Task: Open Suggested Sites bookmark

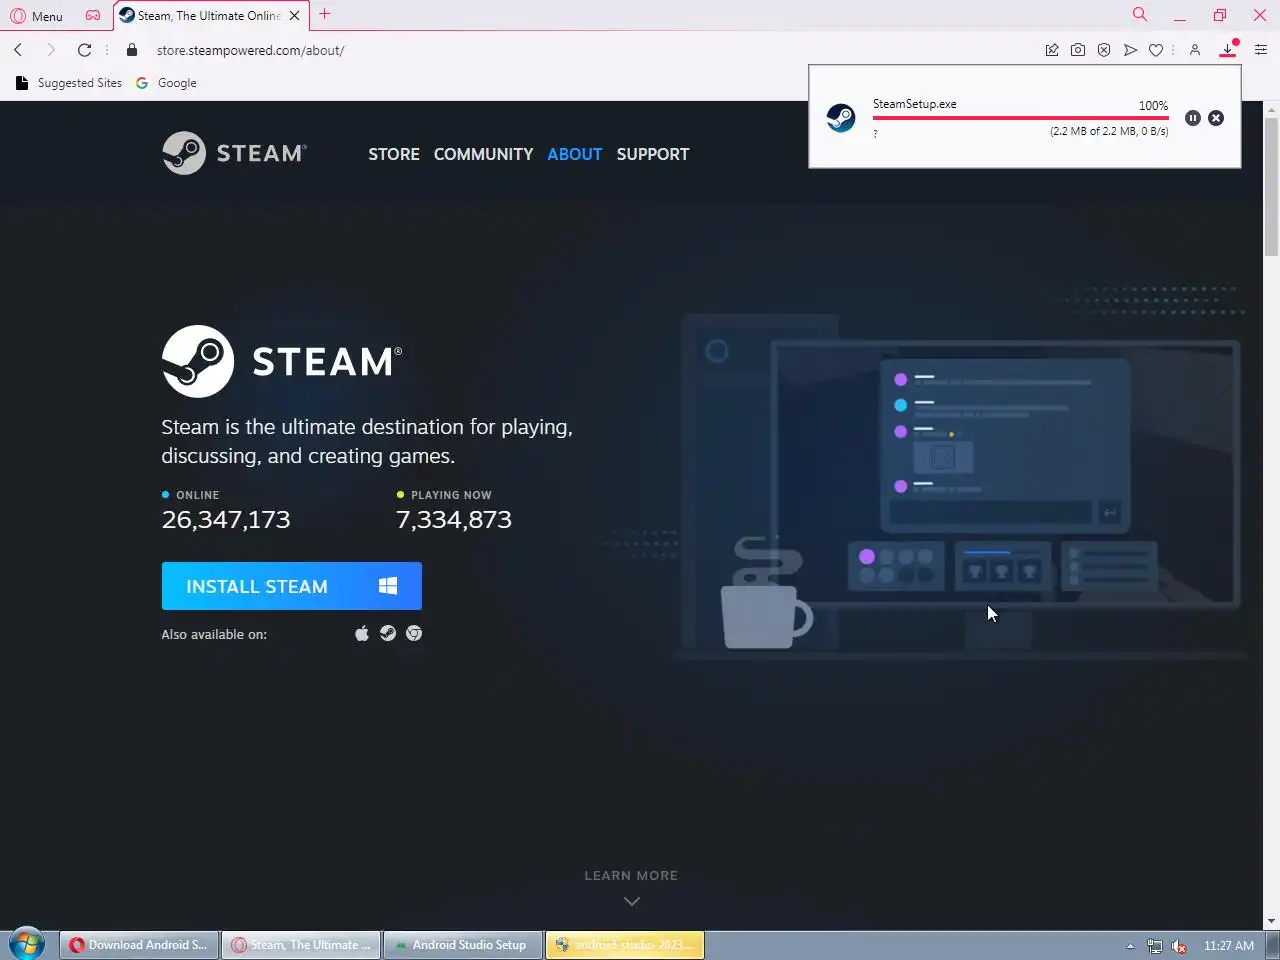Action: click(x=69, y=83)
